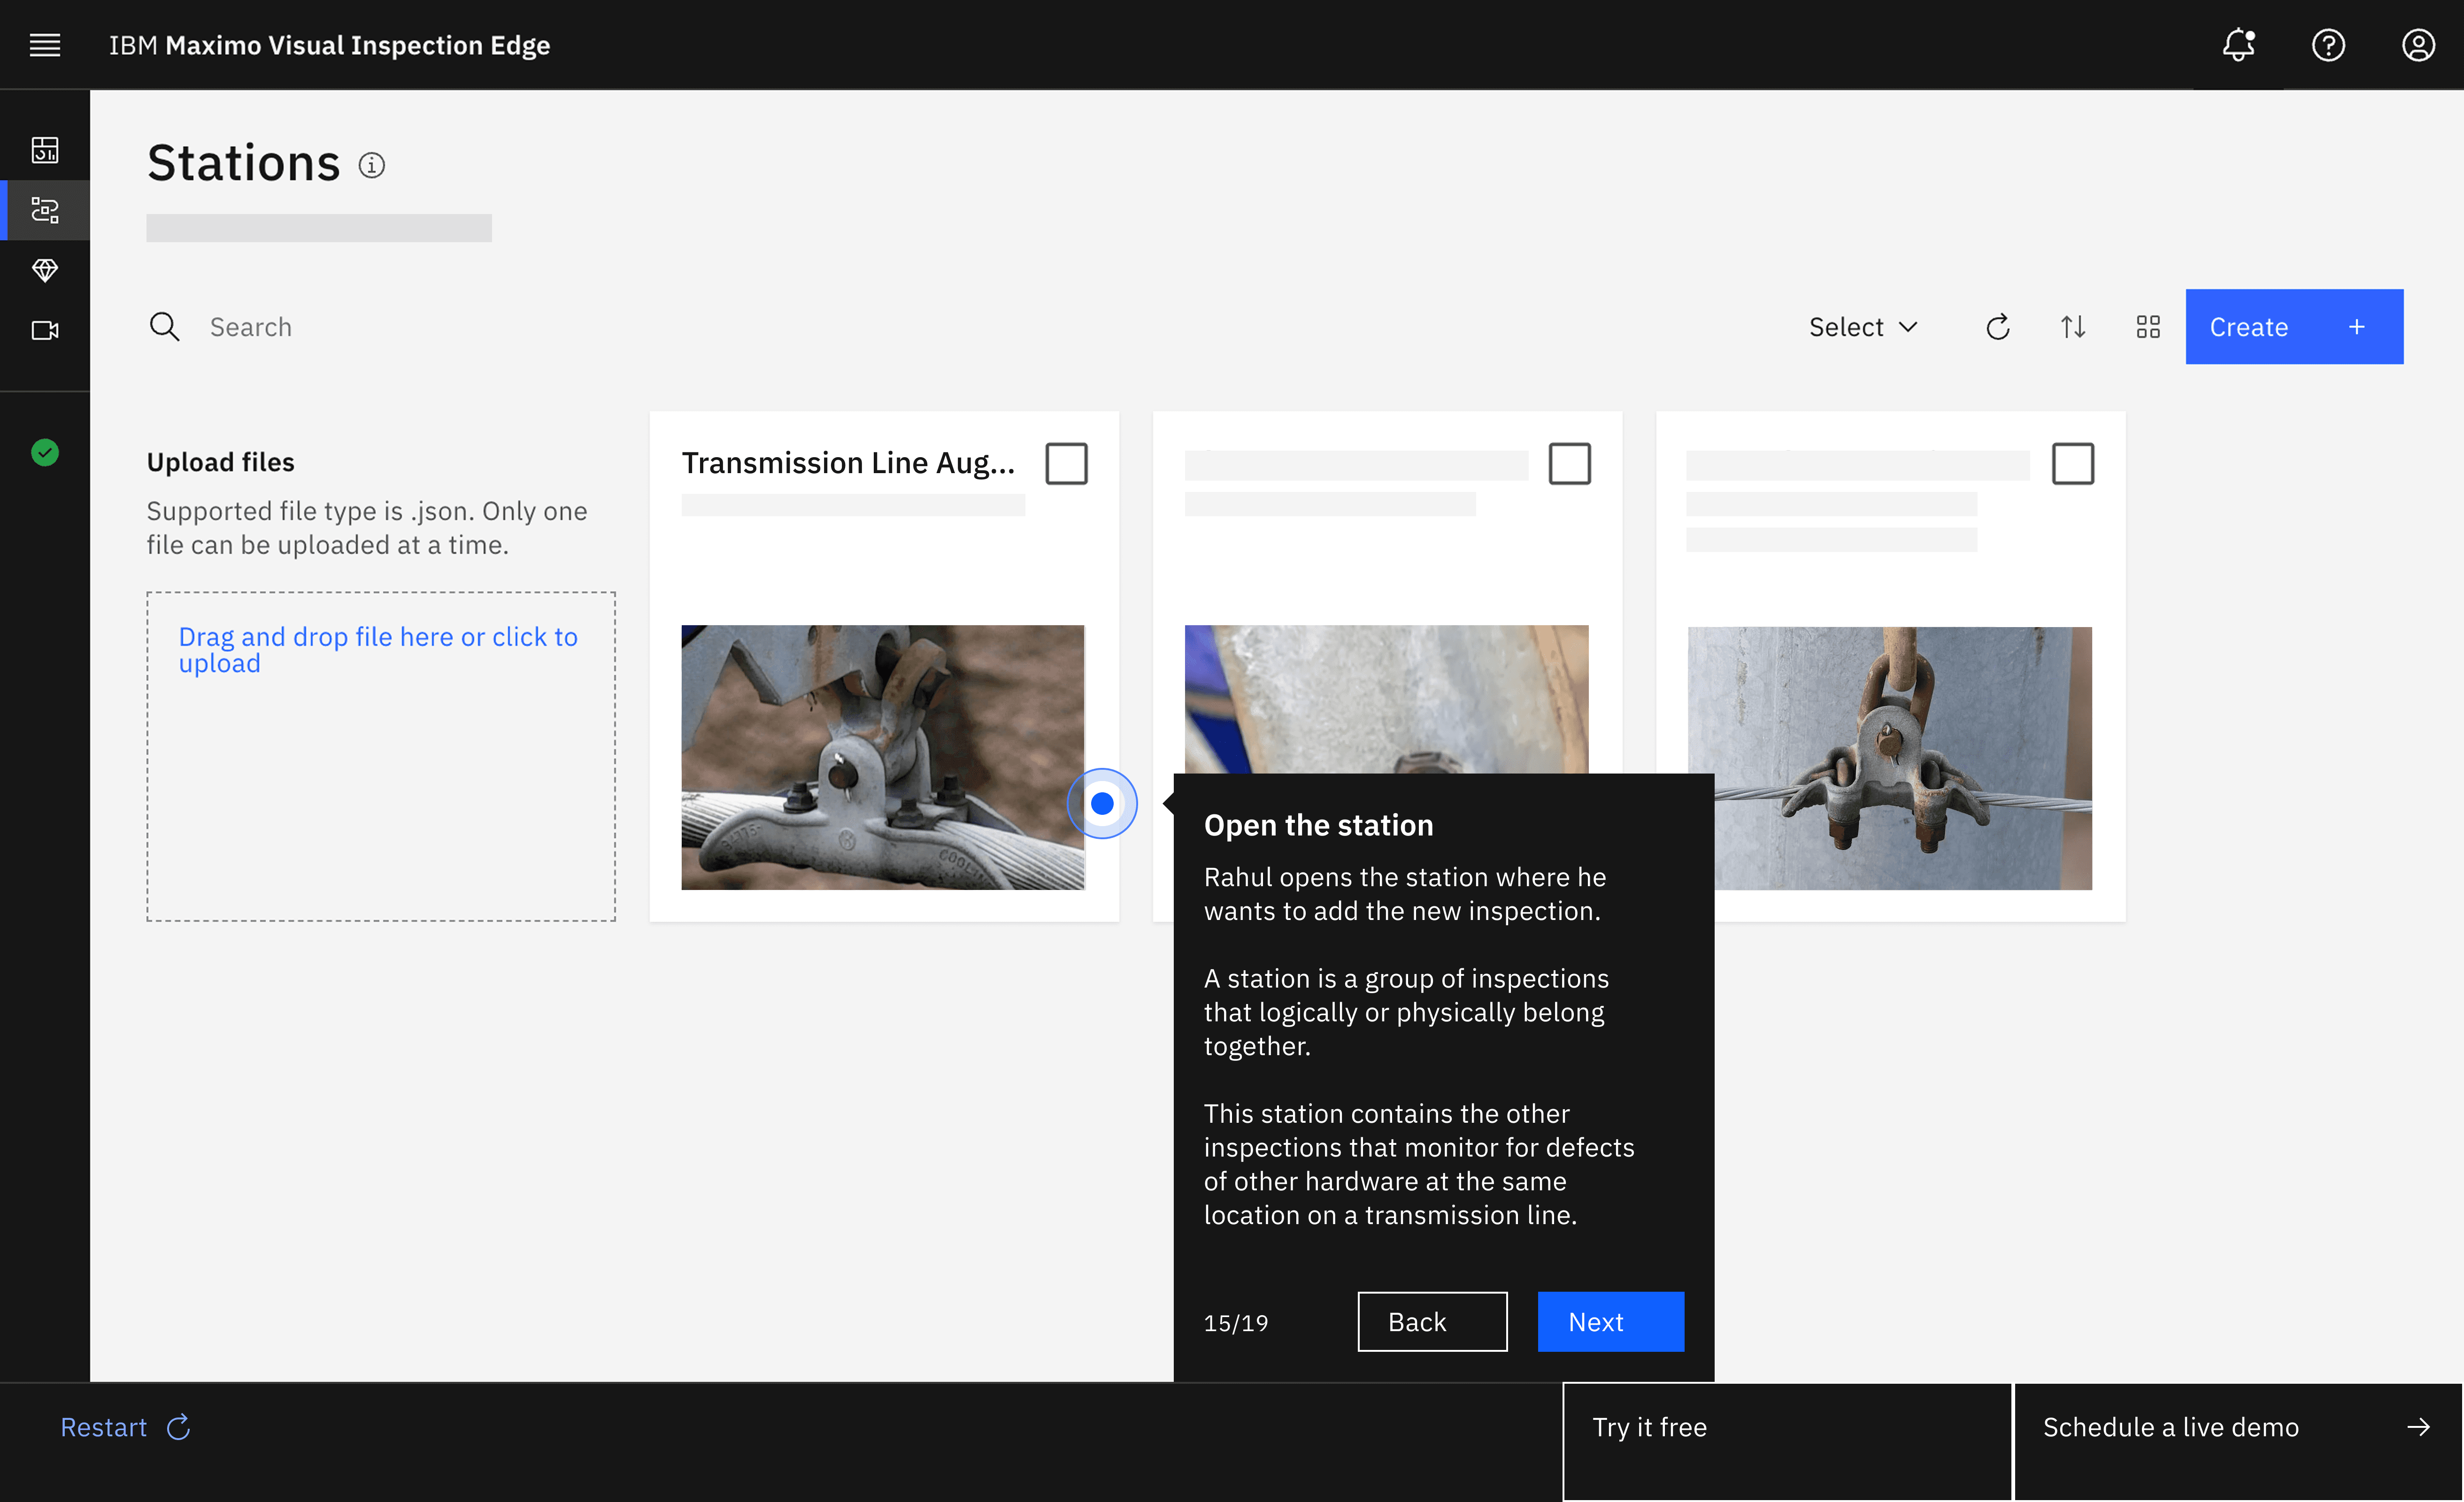Click the blue Create button
The image size is (2464, 1502).
[x=2293, y=327]
